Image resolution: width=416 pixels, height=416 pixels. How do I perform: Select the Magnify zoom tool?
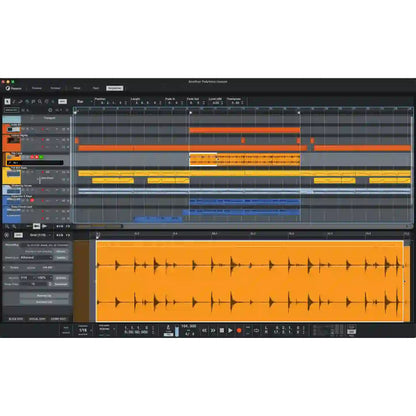coord(40,101)
